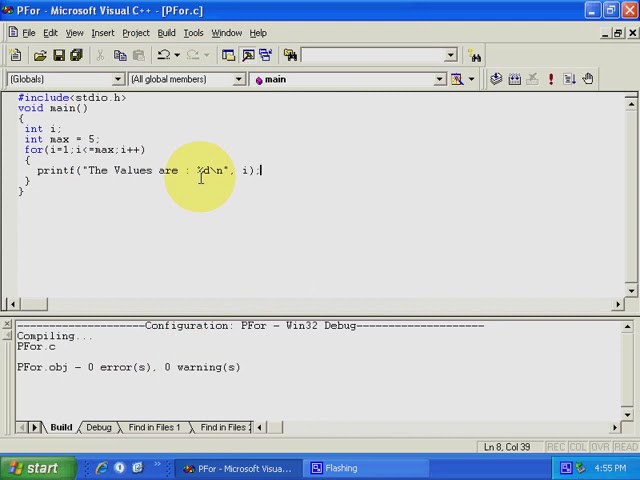Open the Insert menu

(x=103, y=33)
